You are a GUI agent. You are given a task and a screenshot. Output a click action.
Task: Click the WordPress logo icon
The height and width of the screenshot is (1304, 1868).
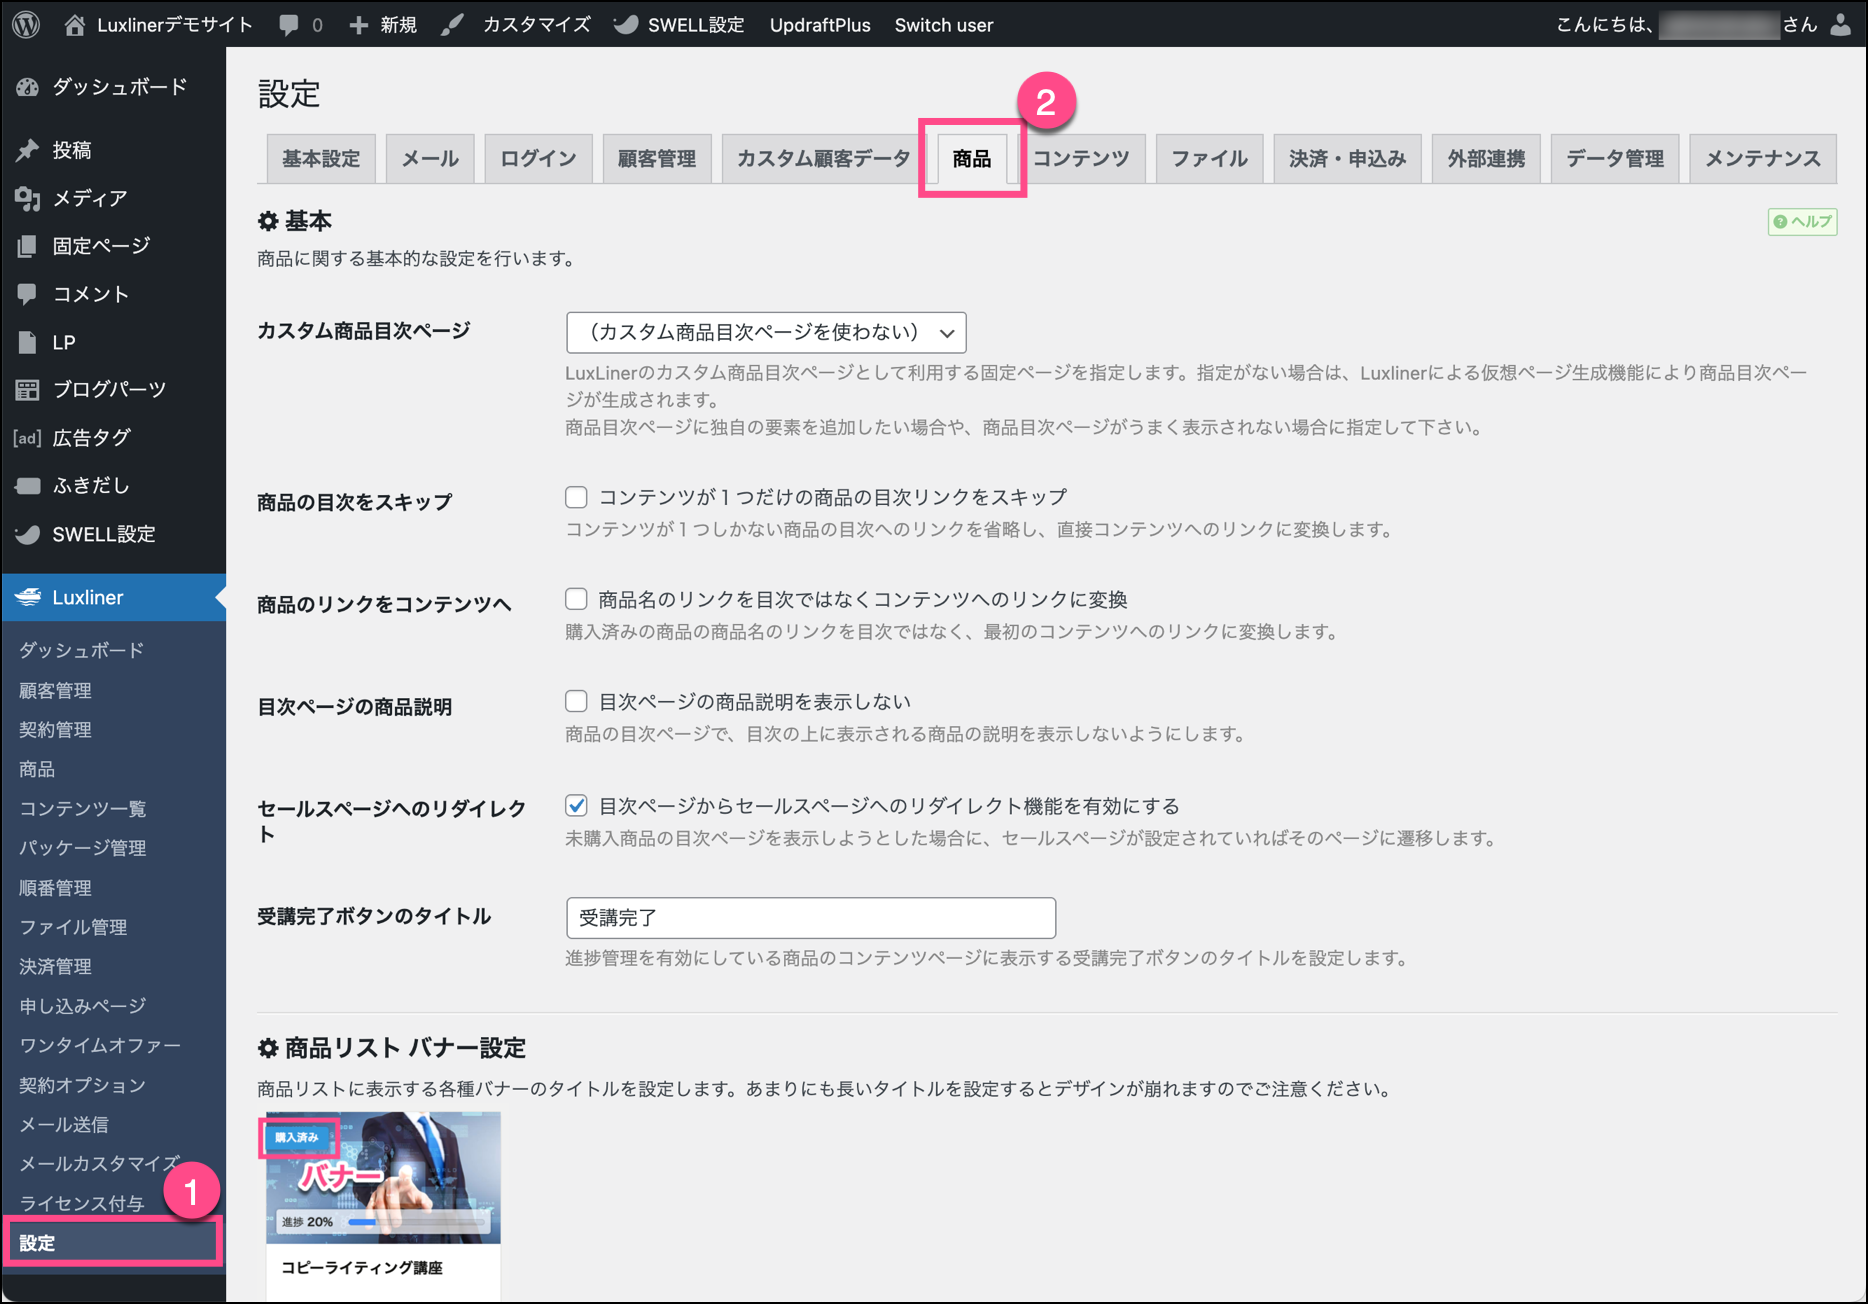point(26,24)
